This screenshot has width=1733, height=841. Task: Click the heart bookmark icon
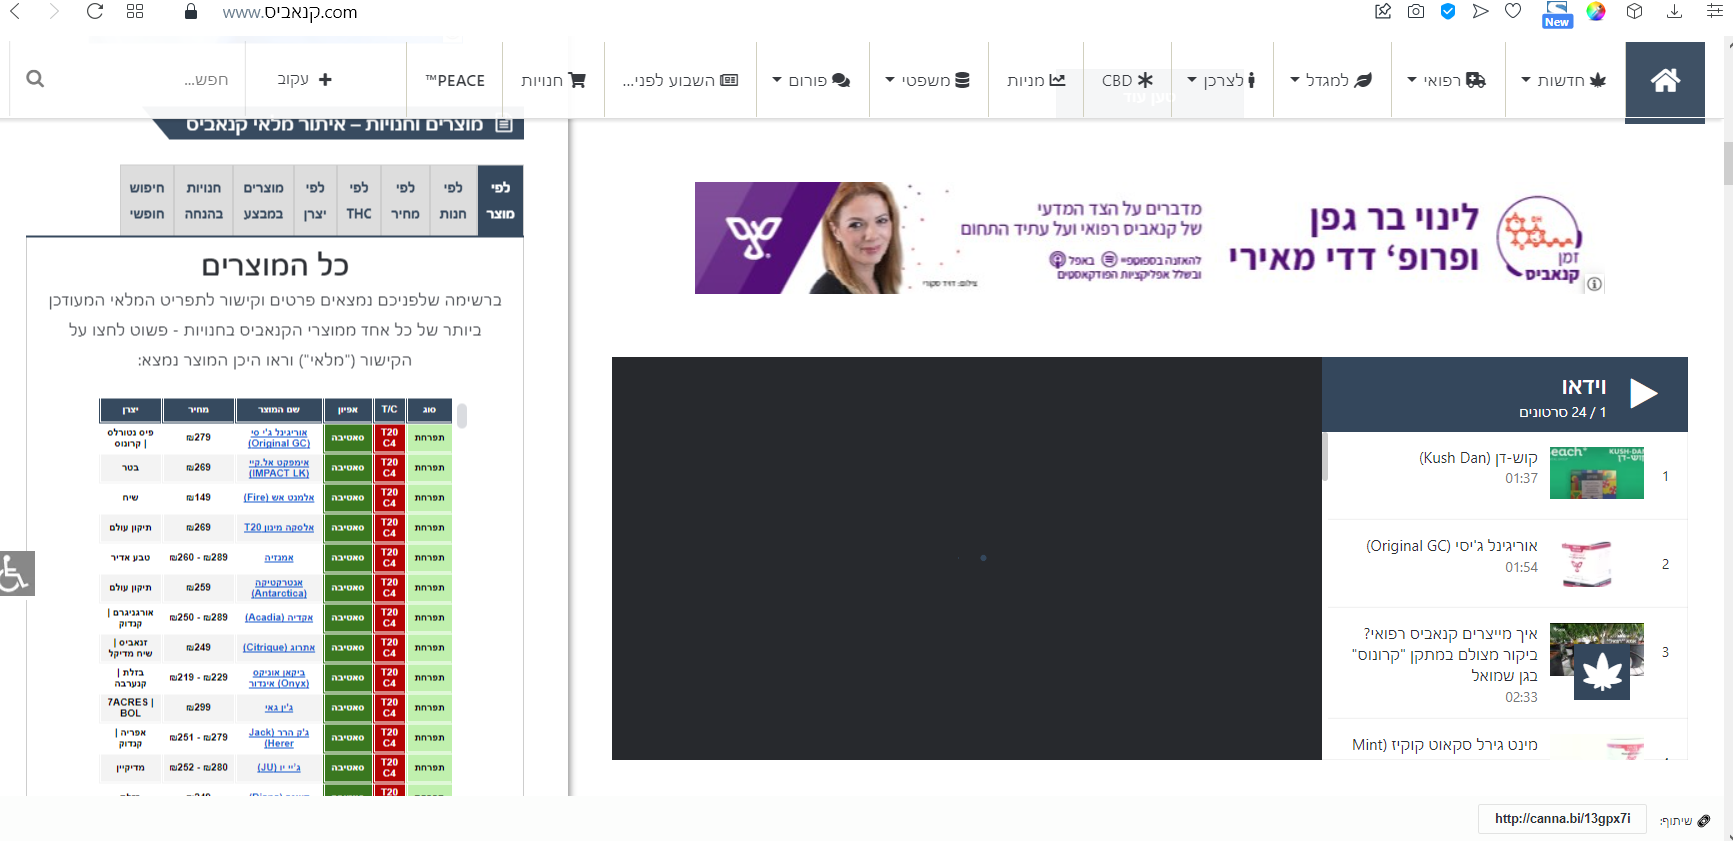click(x=1513, y=12)
